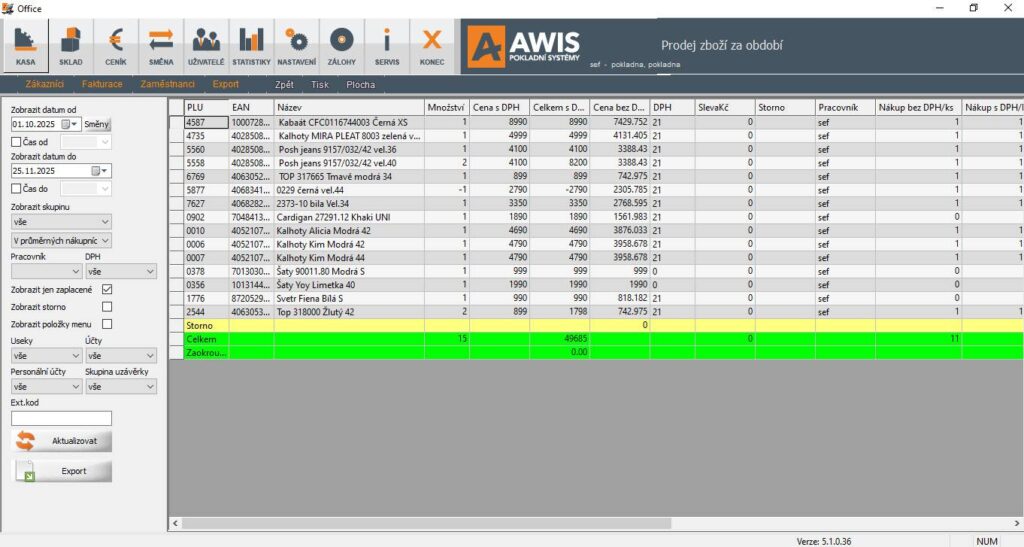The height and width of the screenshot is (547, 1024).
Task: Check the Zobrazit storno checkbox
Action: [107, 307]
